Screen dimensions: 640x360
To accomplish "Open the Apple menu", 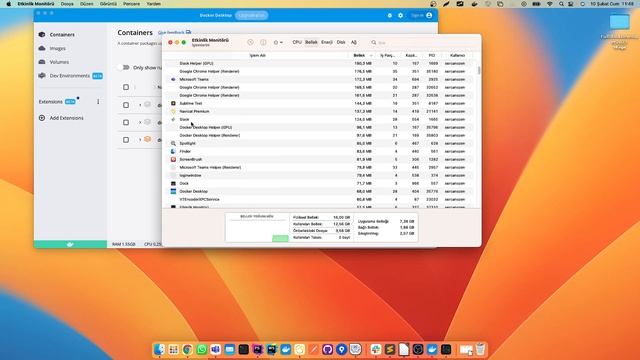I will (x=8, y=4).
